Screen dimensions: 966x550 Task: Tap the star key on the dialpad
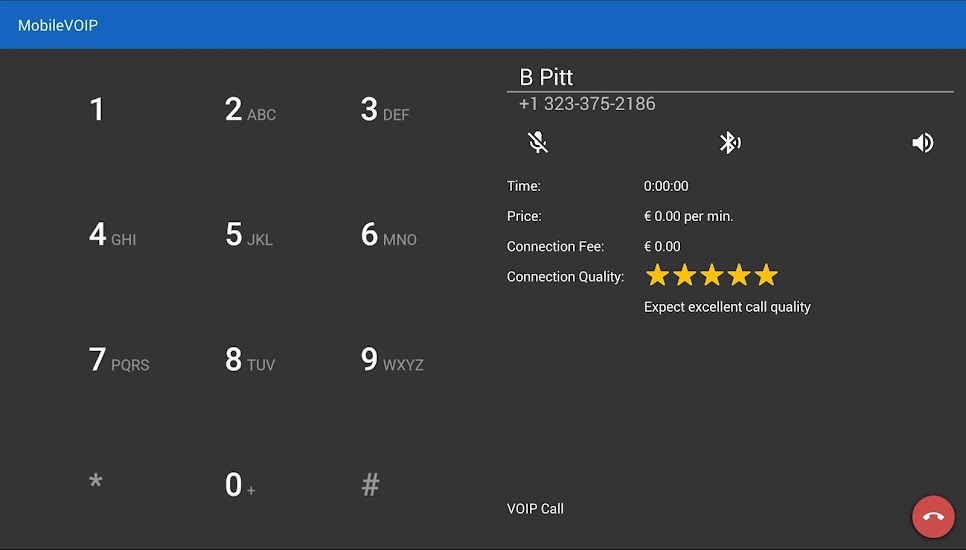[x=95, y=482]
